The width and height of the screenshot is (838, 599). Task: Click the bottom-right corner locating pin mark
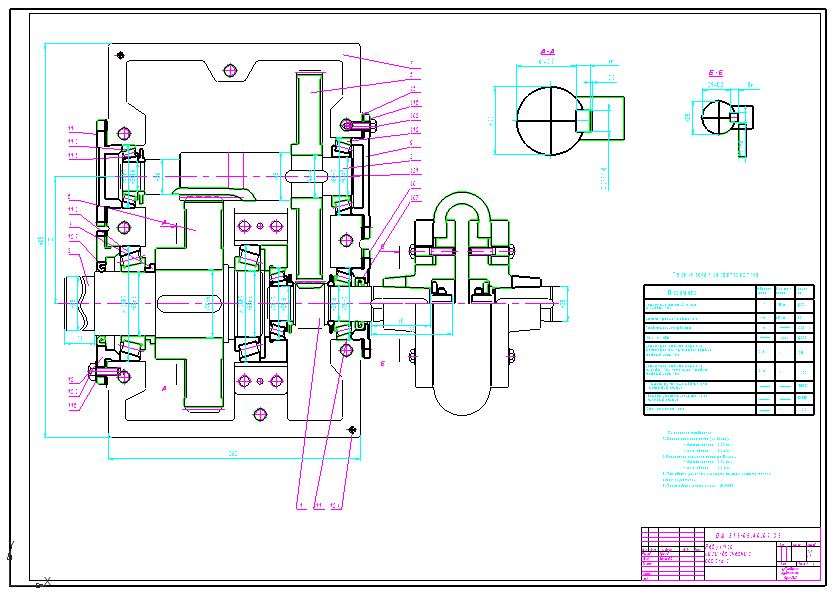pyautogui.click(x=352, y=430)
